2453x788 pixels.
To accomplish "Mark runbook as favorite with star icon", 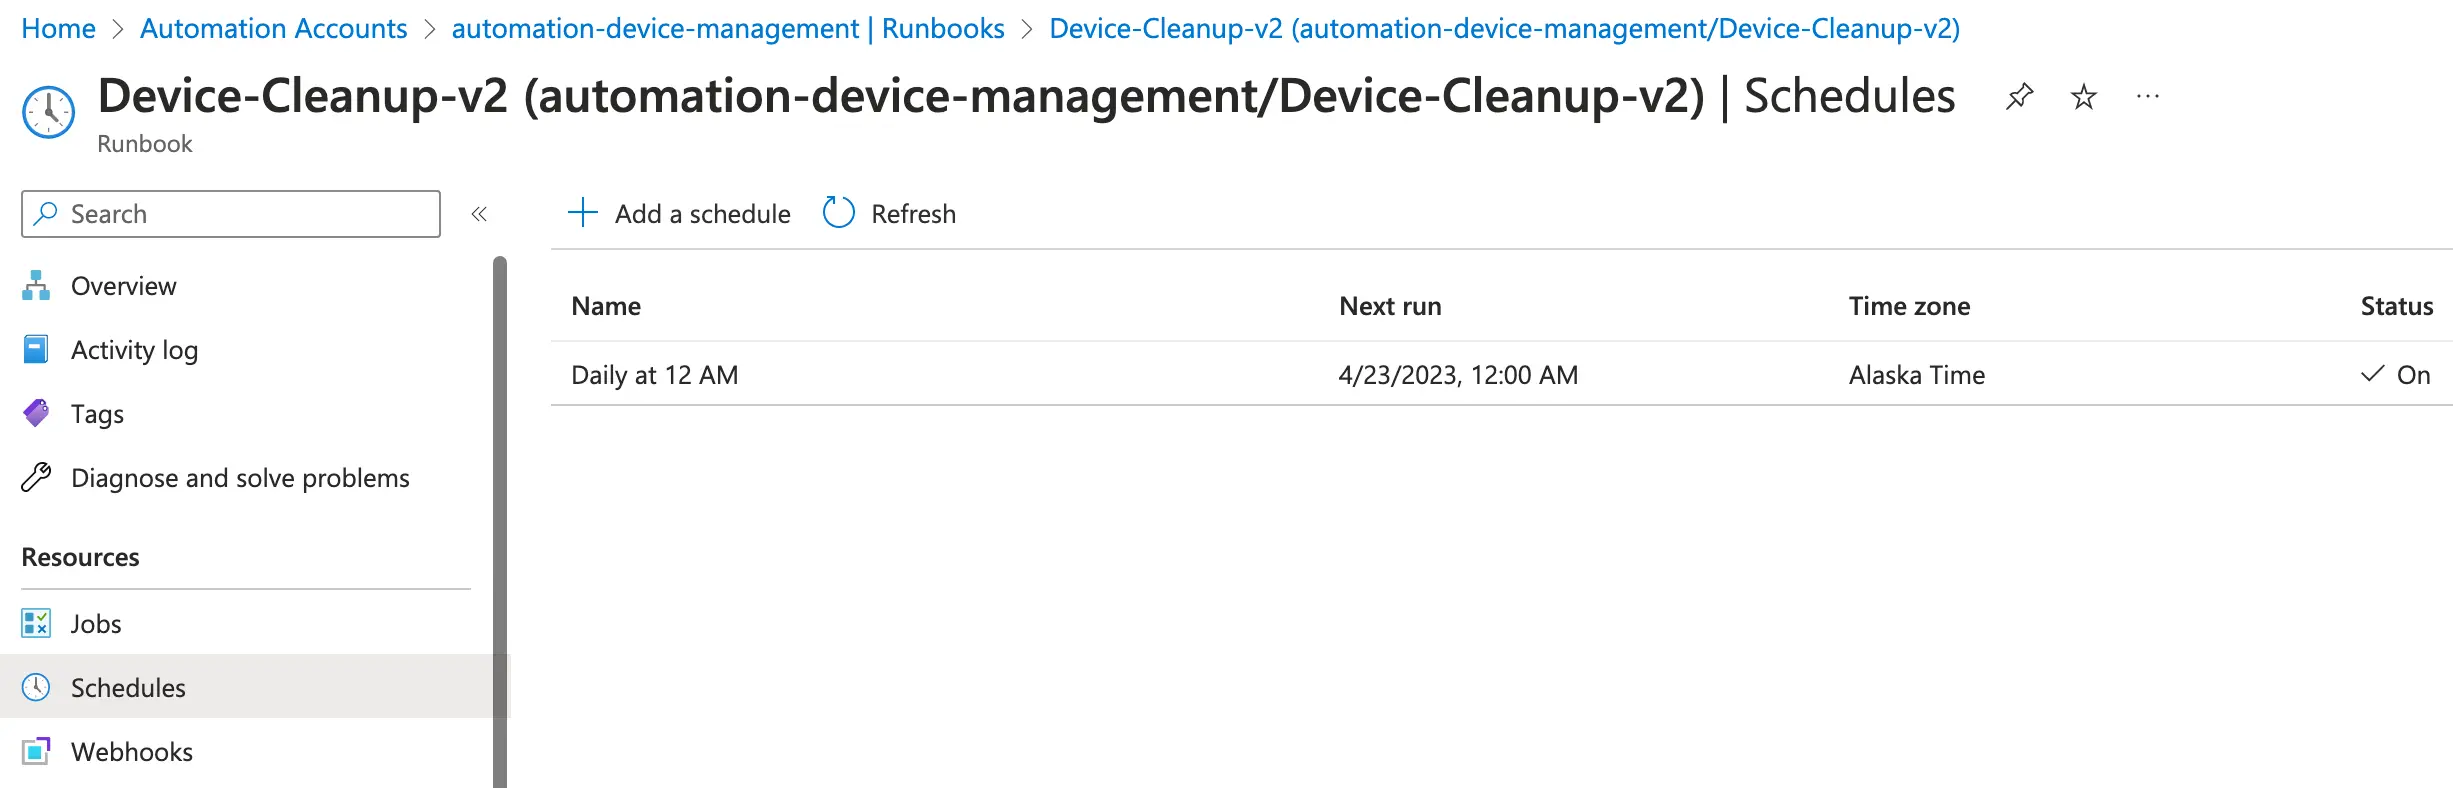I will [2083, 97].
